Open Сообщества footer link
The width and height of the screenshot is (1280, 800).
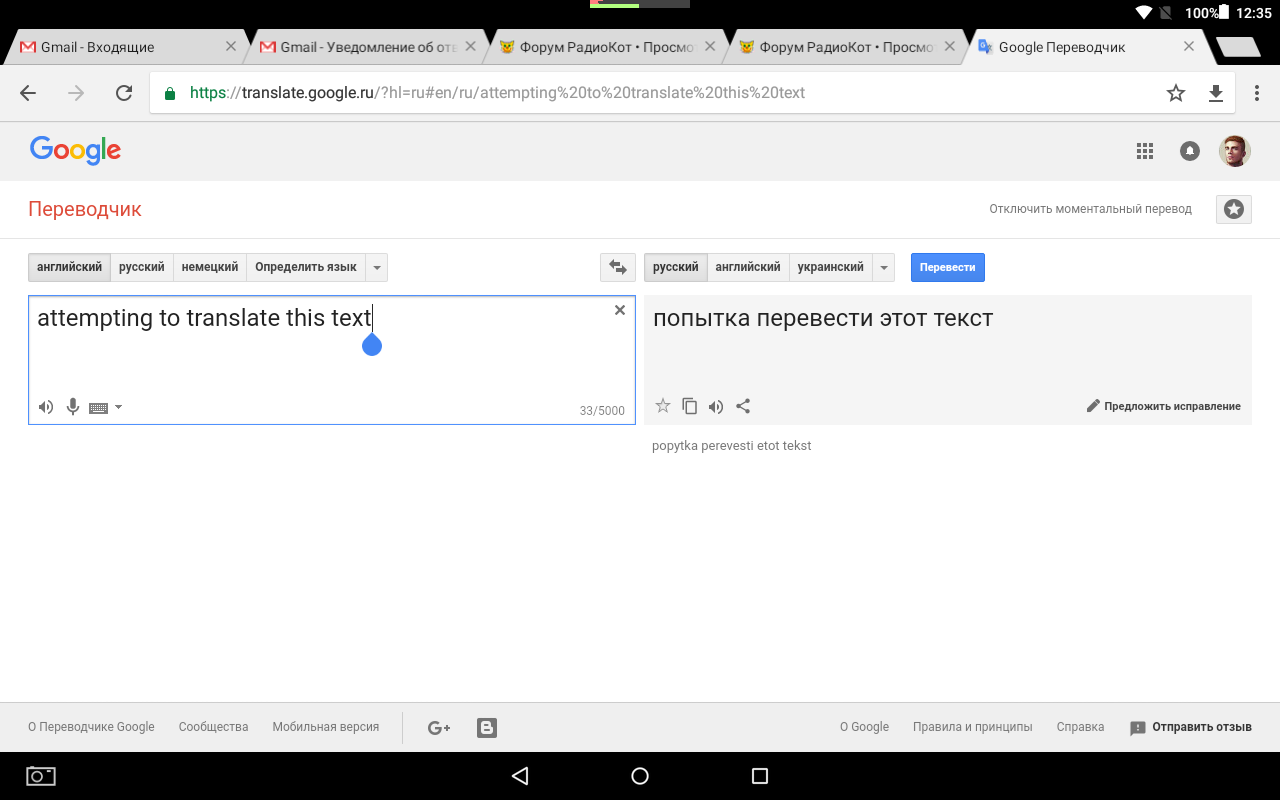click(x=213, y=727)
